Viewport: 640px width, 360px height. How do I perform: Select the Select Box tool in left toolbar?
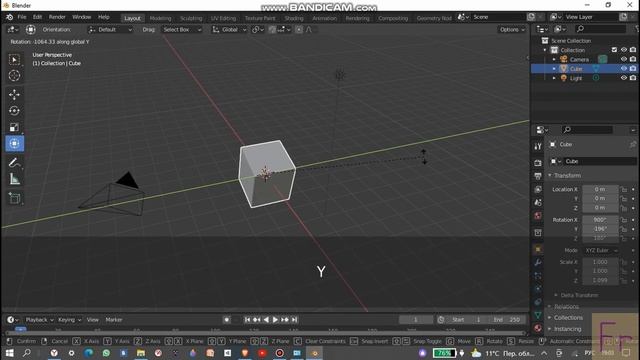[14, 60]
